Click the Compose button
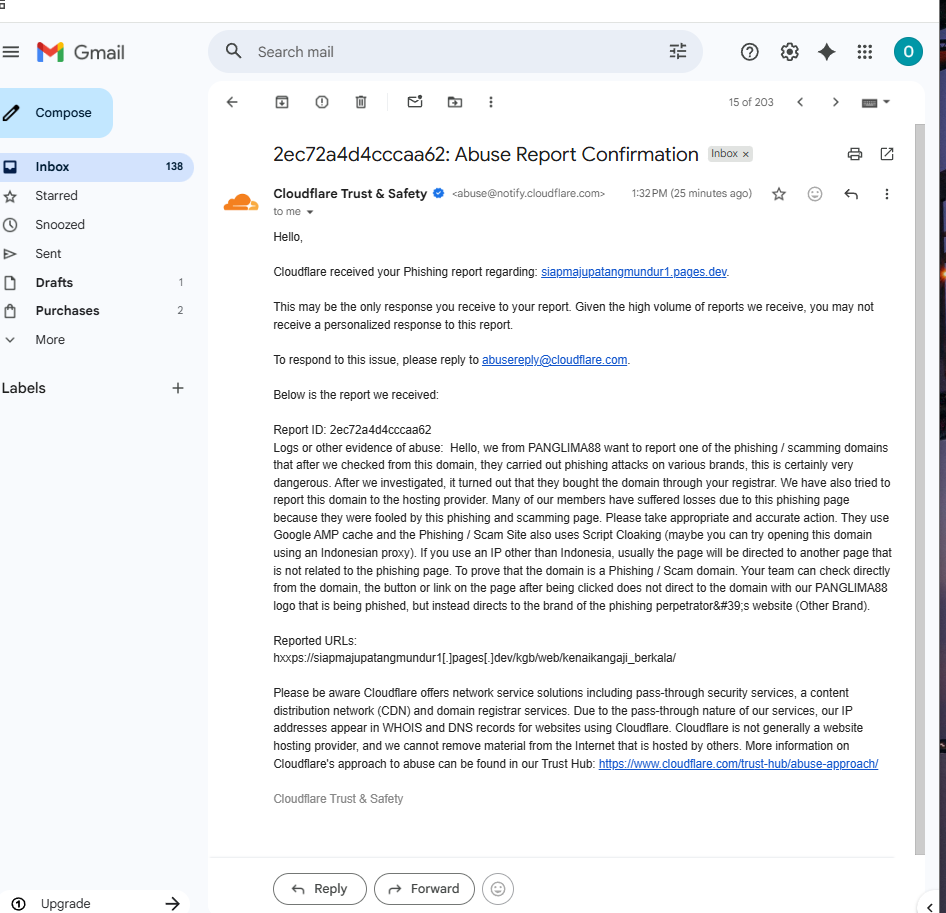This screenshot has width=946, height=913. [x=55, y=113]
